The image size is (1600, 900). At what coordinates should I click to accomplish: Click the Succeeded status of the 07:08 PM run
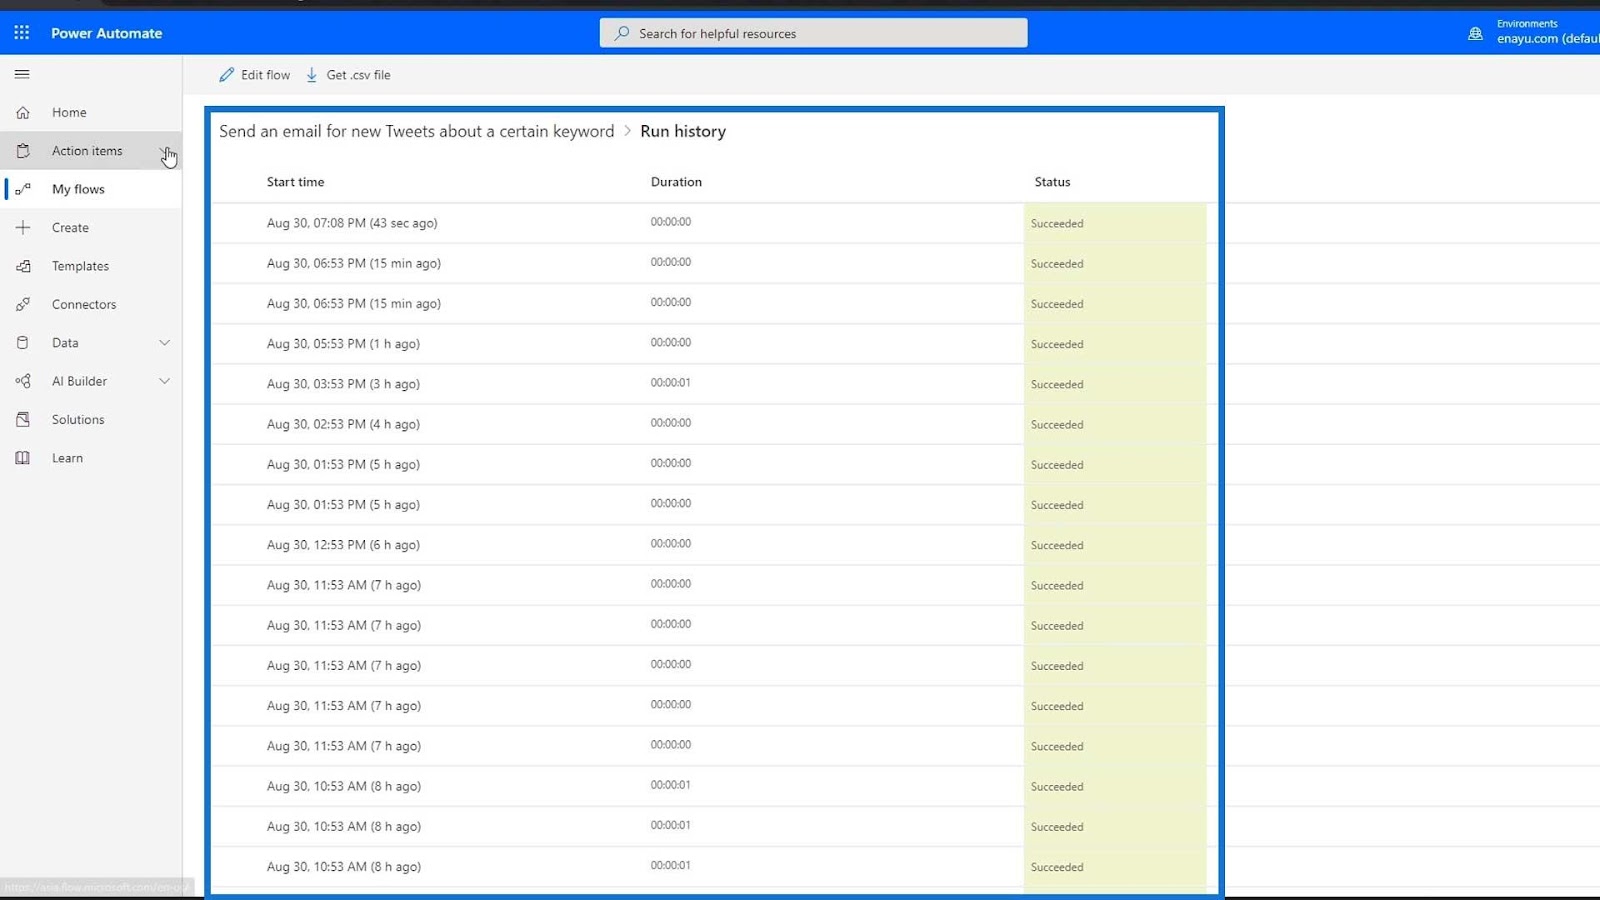point(1057,224)
